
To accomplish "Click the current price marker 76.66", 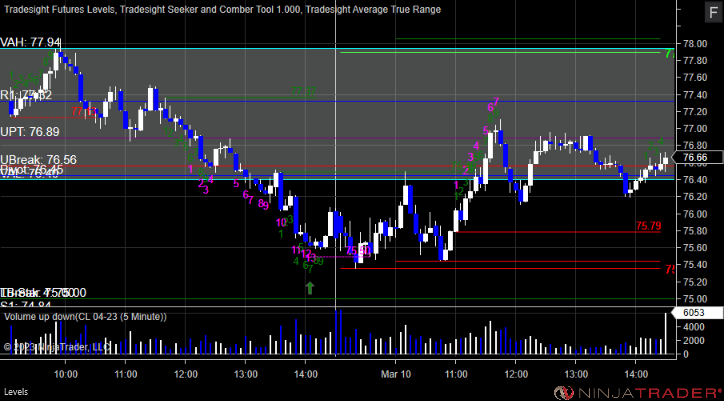I will point(698,158).
